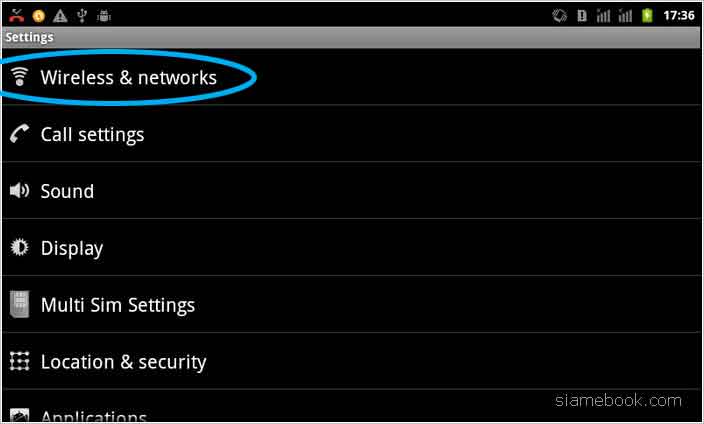
Task: Tap the warning triangle icon in status bar
Action: point(60,16)
